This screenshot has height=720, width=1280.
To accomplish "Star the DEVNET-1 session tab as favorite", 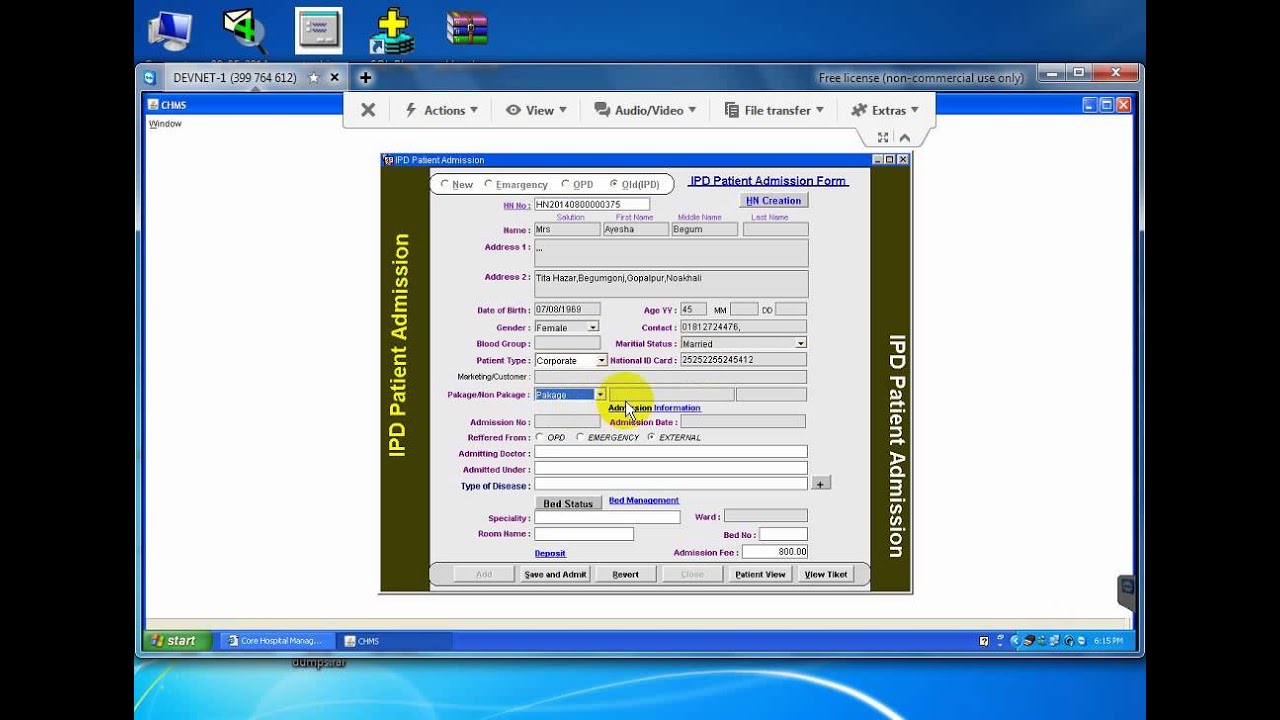I will (314, 78).
